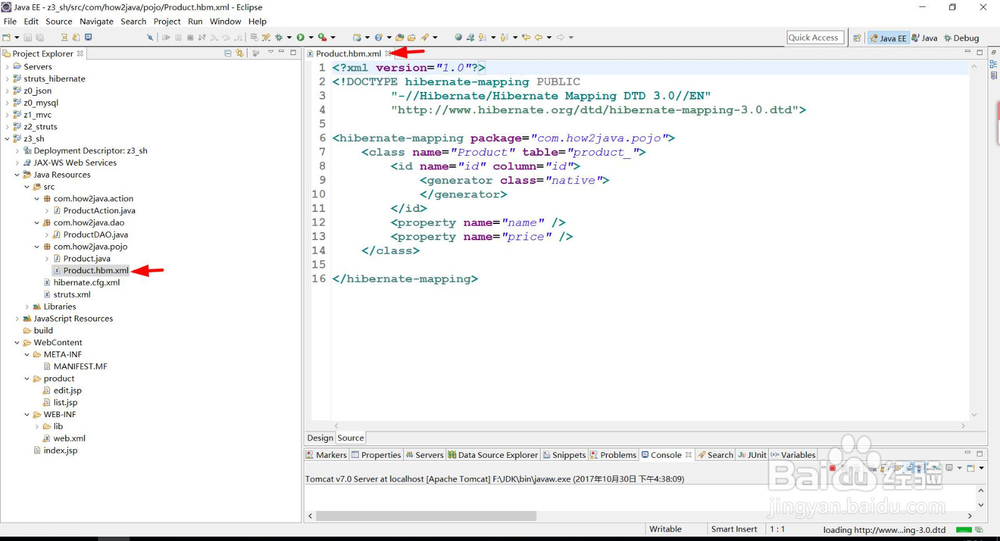
Task: Click red Terminate button in Console
Action: pyautogui.click(x=832, y=468)
